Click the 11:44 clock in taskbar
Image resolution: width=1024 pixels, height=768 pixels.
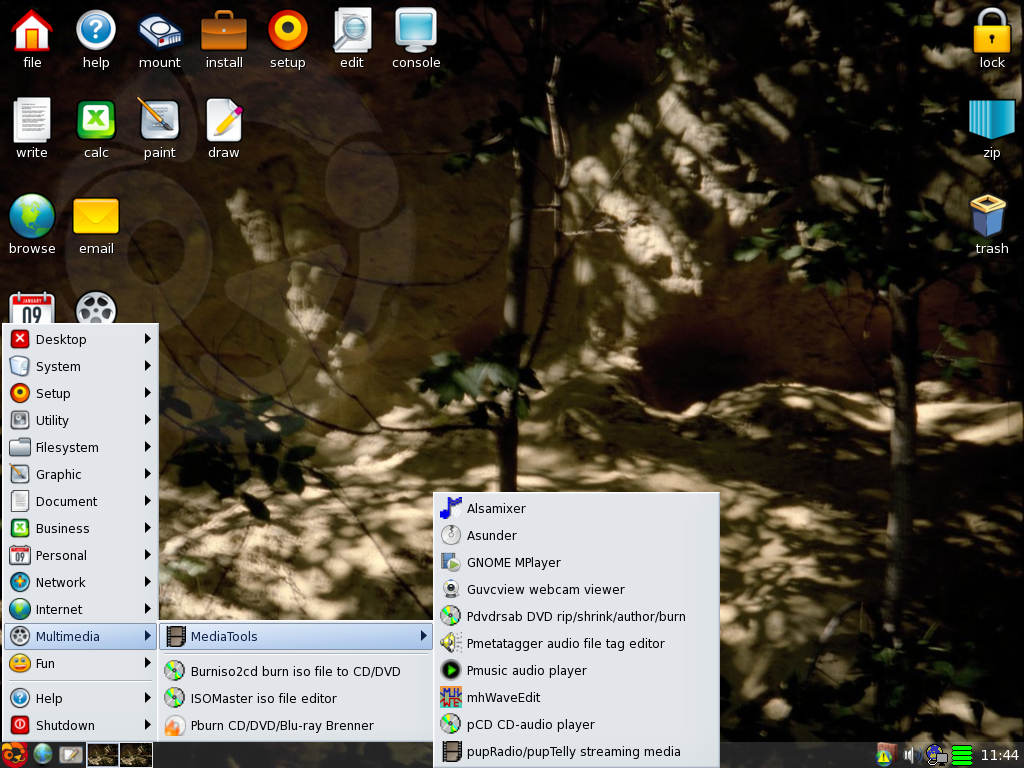tap(999, 755)
